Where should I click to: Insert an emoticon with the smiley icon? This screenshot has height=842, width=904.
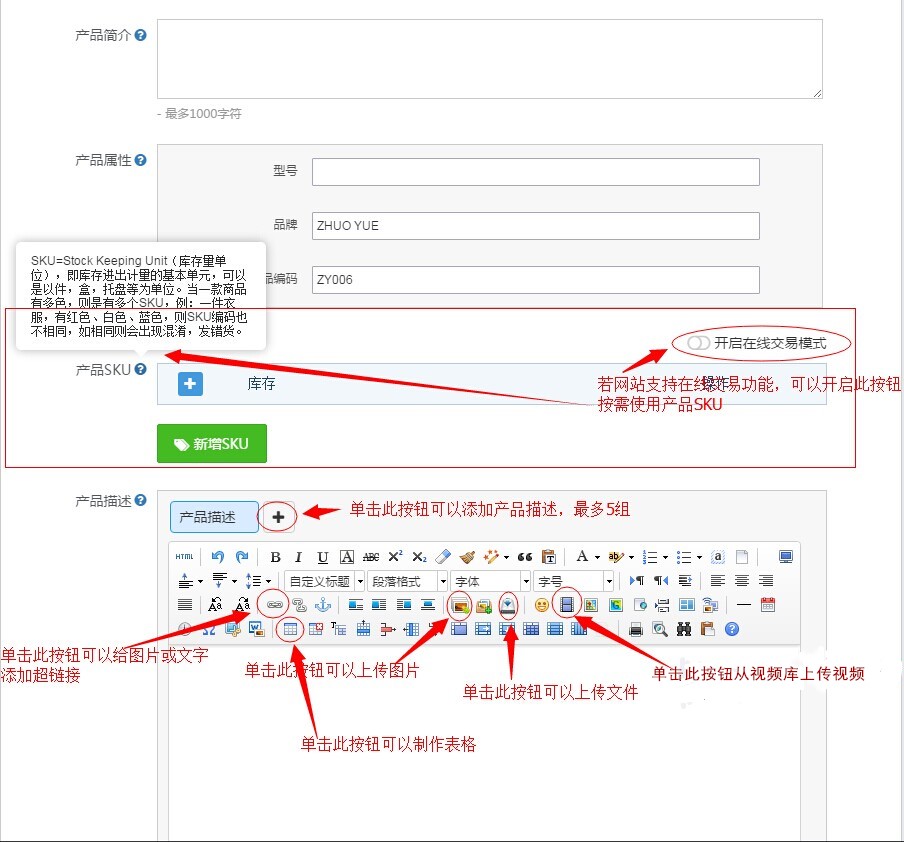point(541,605)
